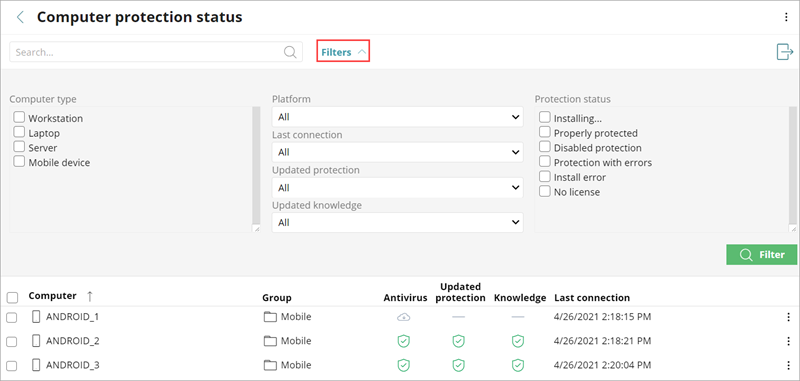Image resolution: width=800 pixels, height=381 pixels.
Task: Check the No license checkbox
Action: pos(545,191)
